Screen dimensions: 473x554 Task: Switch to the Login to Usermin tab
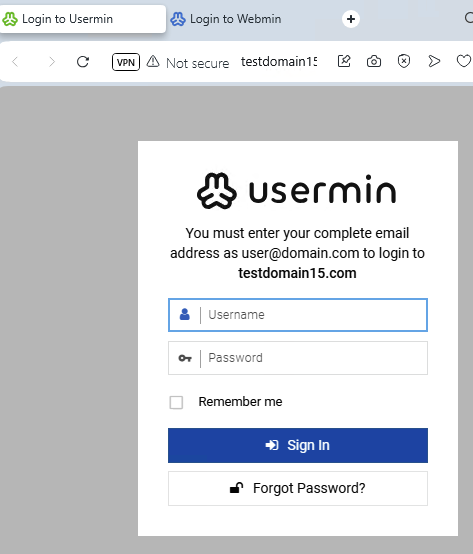[x=82, y=19]
